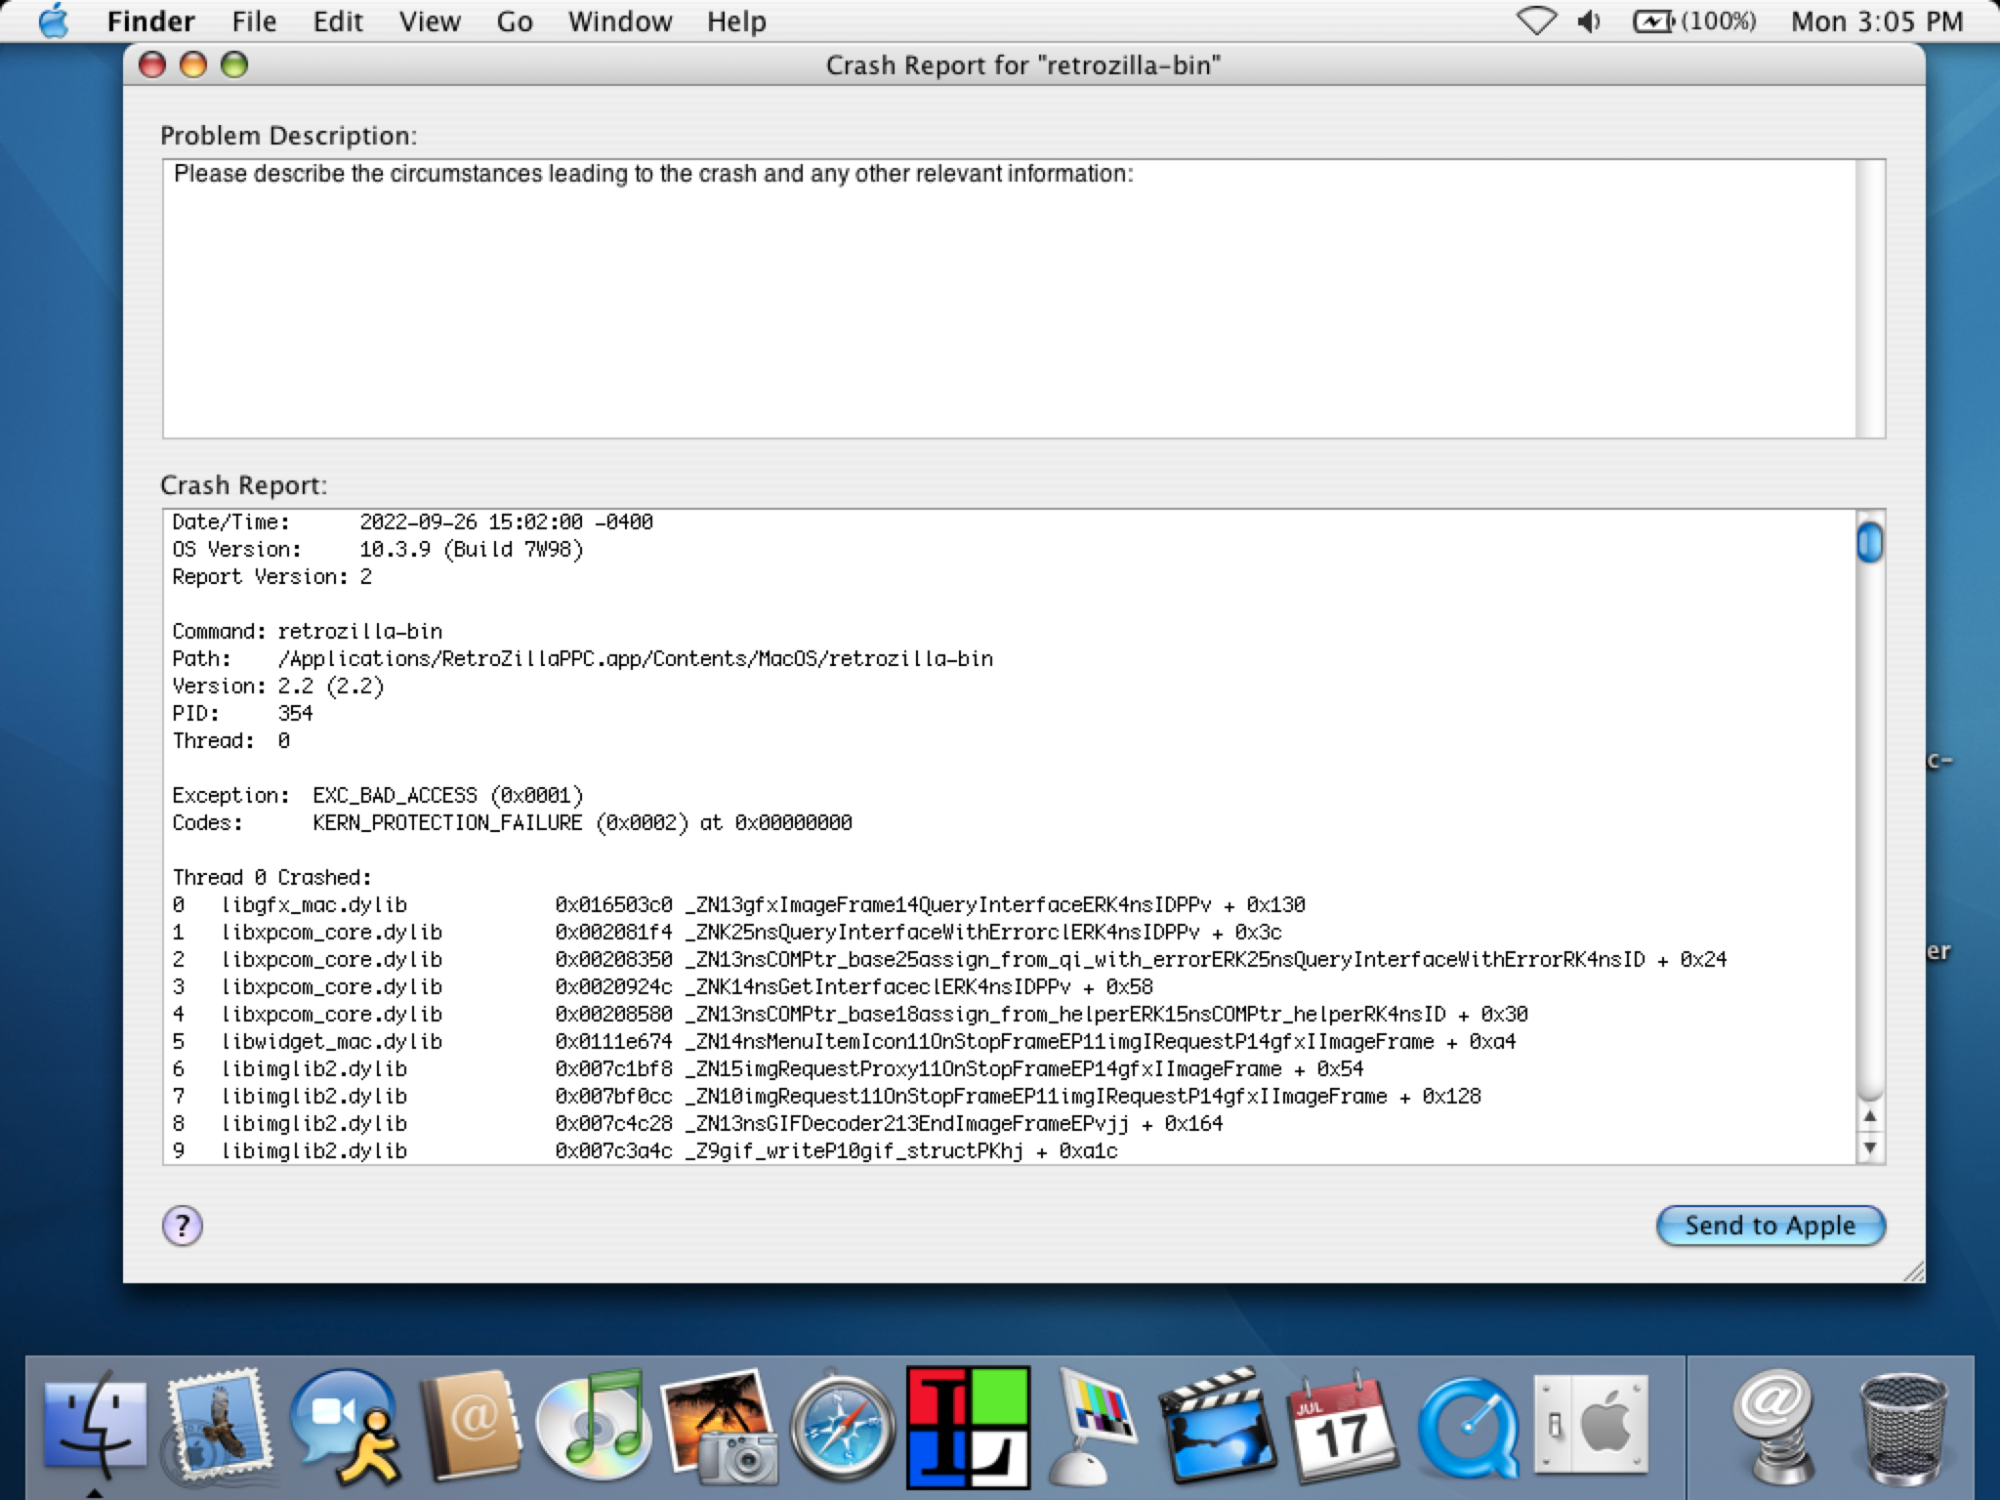Click the crash report scrollbar thumb
This screenshot has height=1500, width=2000.
tap(1870, 542)
